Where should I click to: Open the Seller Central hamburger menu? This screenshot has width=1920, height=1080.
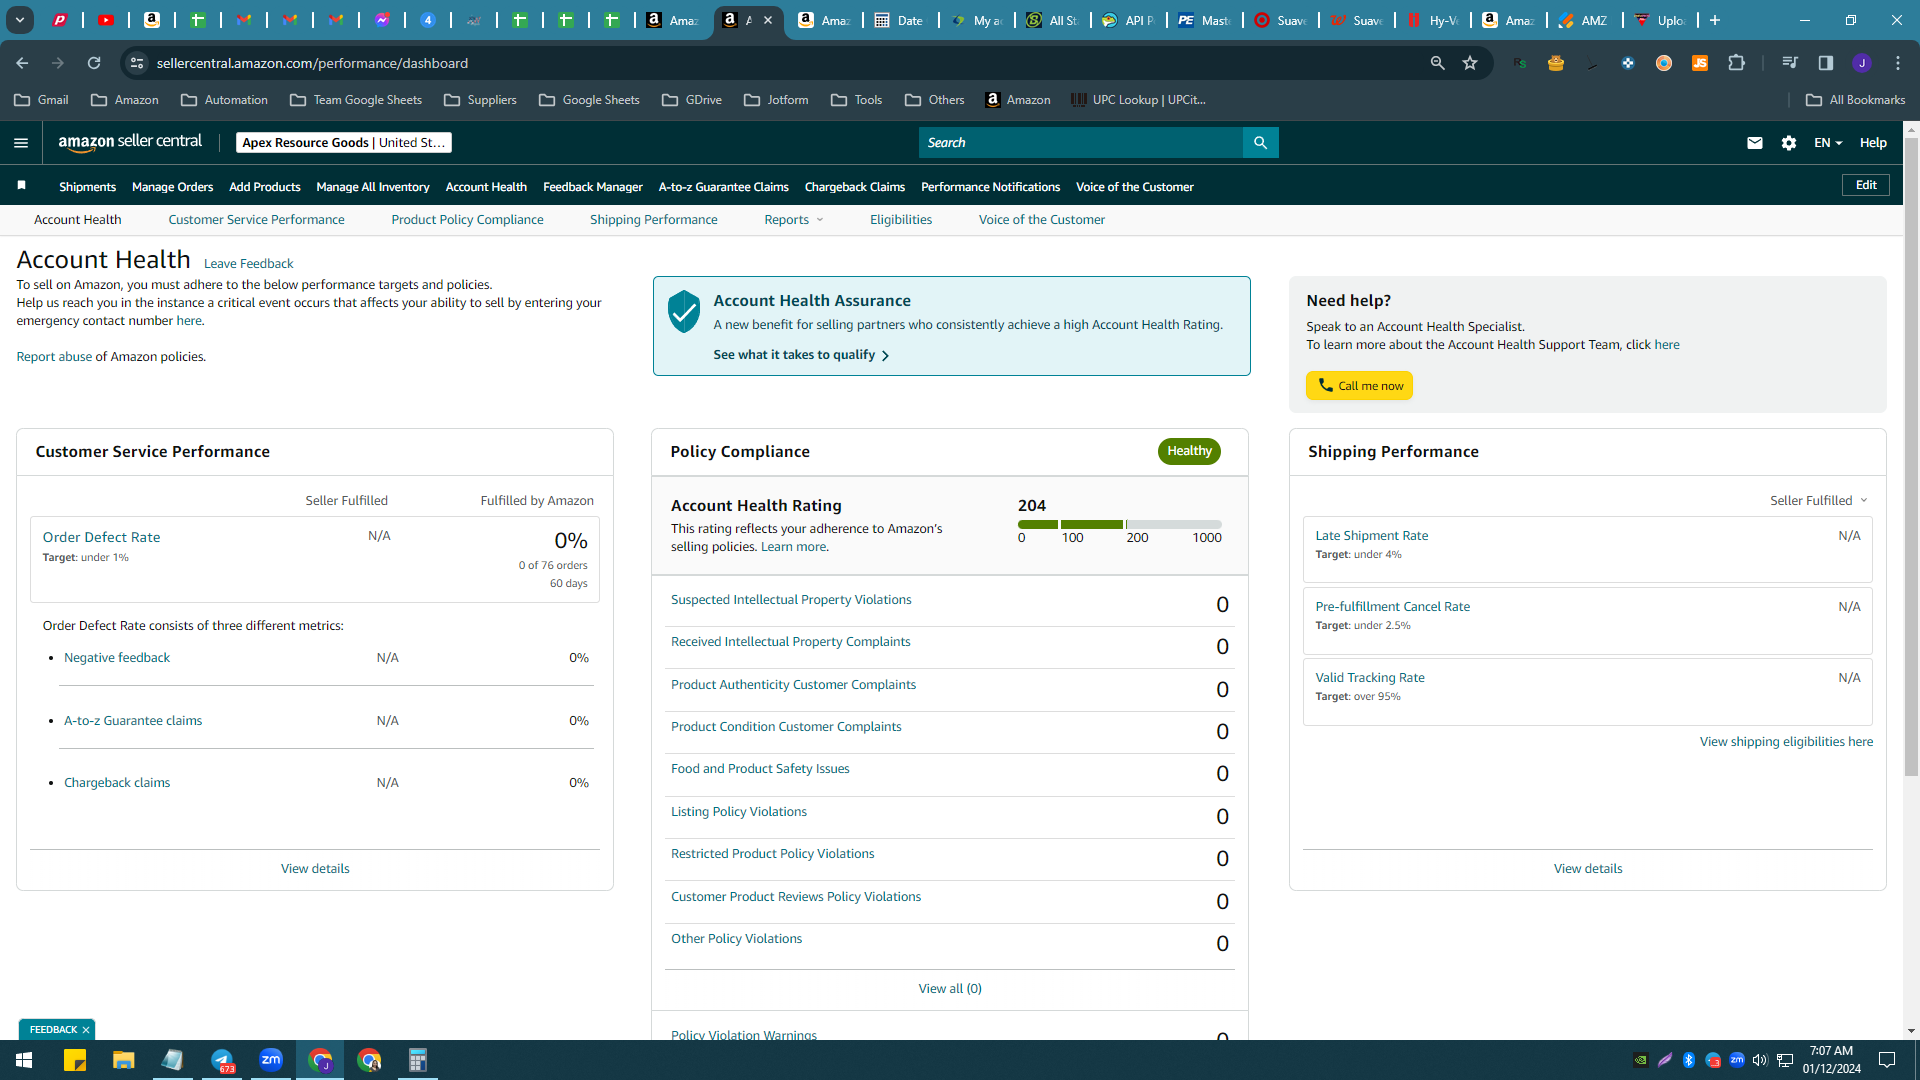coord(21,143)
